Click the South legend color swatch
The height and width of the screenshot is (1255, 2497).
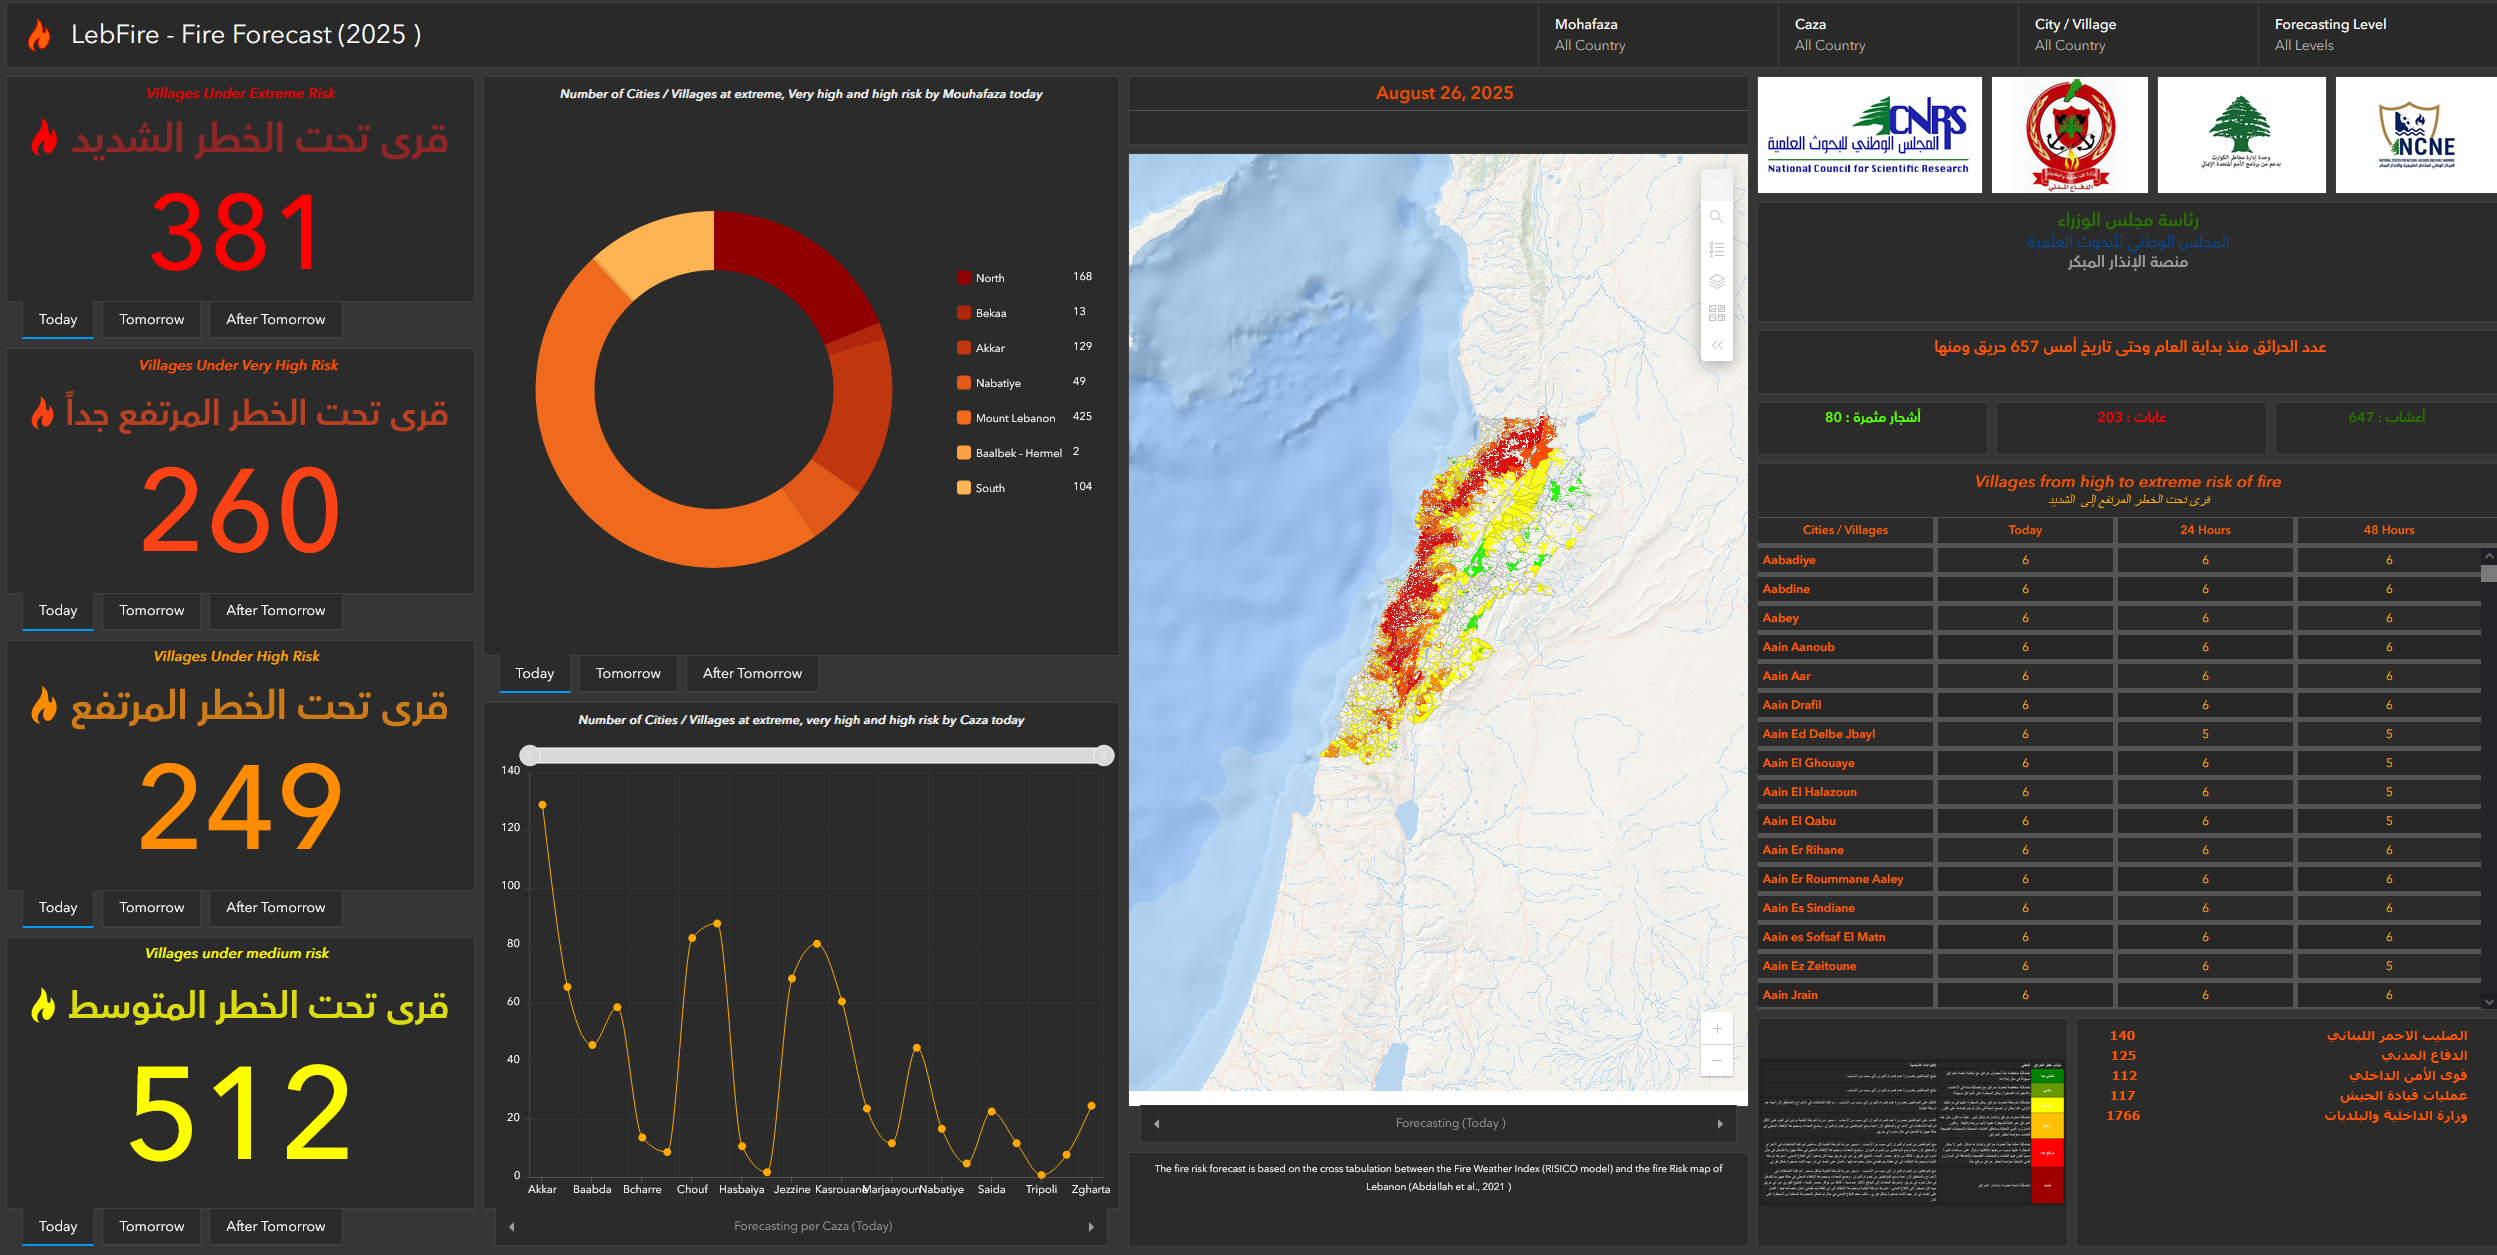(964, 488)
